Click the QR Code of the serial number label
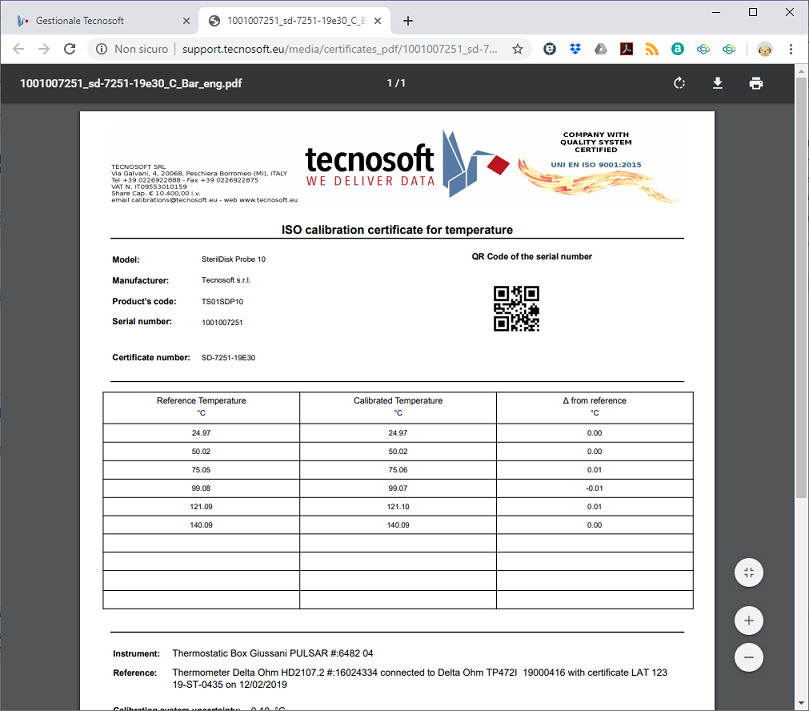Viewport: 809px width, 711px height. click(x=531, y=256)
